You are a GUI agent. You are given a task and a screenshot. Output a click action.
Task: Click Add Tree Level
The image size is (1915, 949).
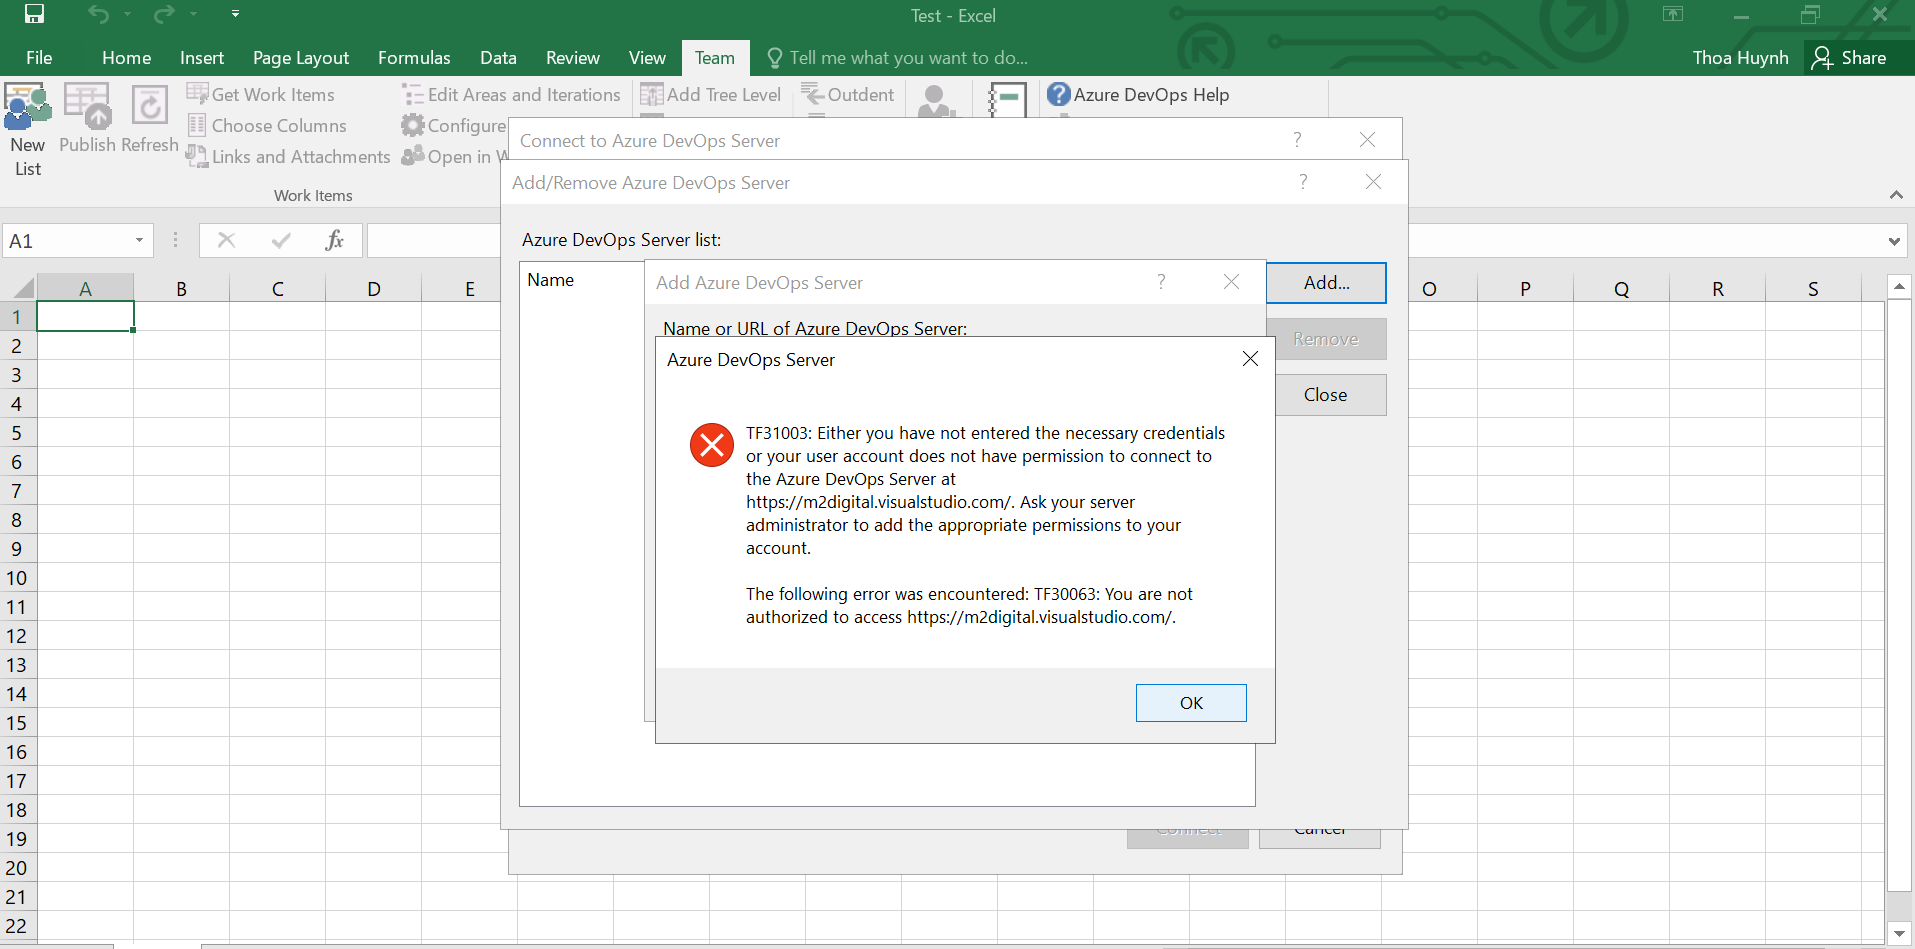click(711, 94)
